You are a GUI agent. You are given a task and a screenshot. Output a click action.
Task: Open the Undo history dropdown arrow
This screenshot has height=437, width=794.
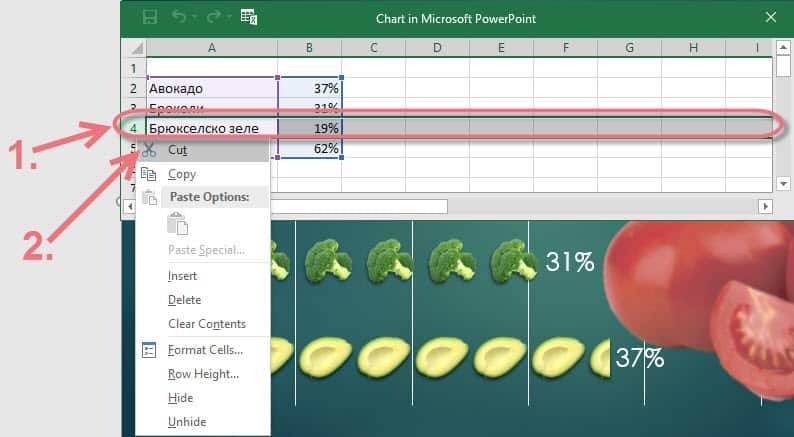point(195,18)
